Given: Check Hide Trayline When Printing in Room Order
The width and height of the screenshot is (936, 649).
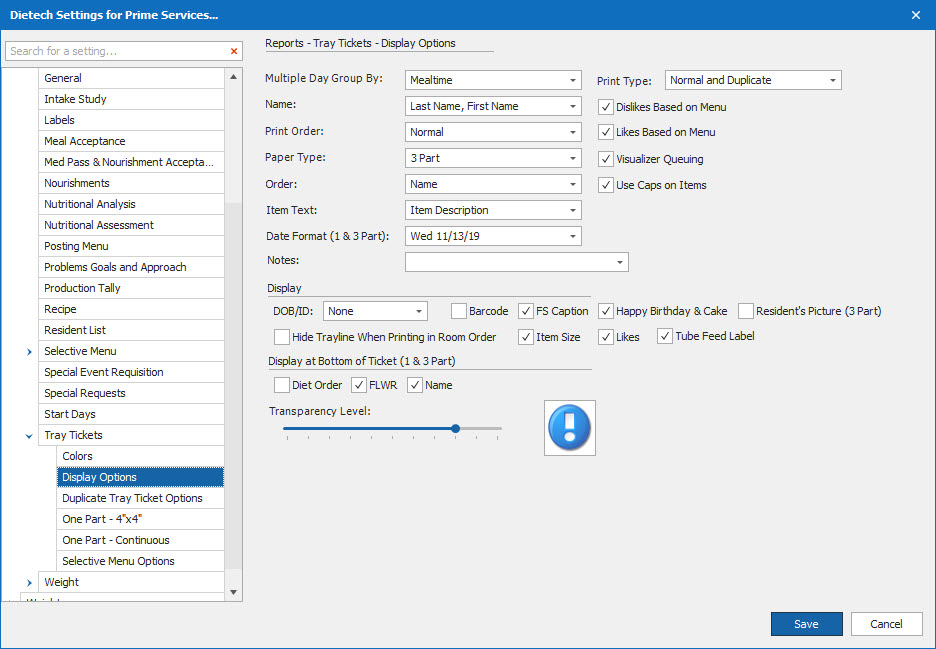Looking at the screenshot, I should pyautogui.click(x=282, y=337).
